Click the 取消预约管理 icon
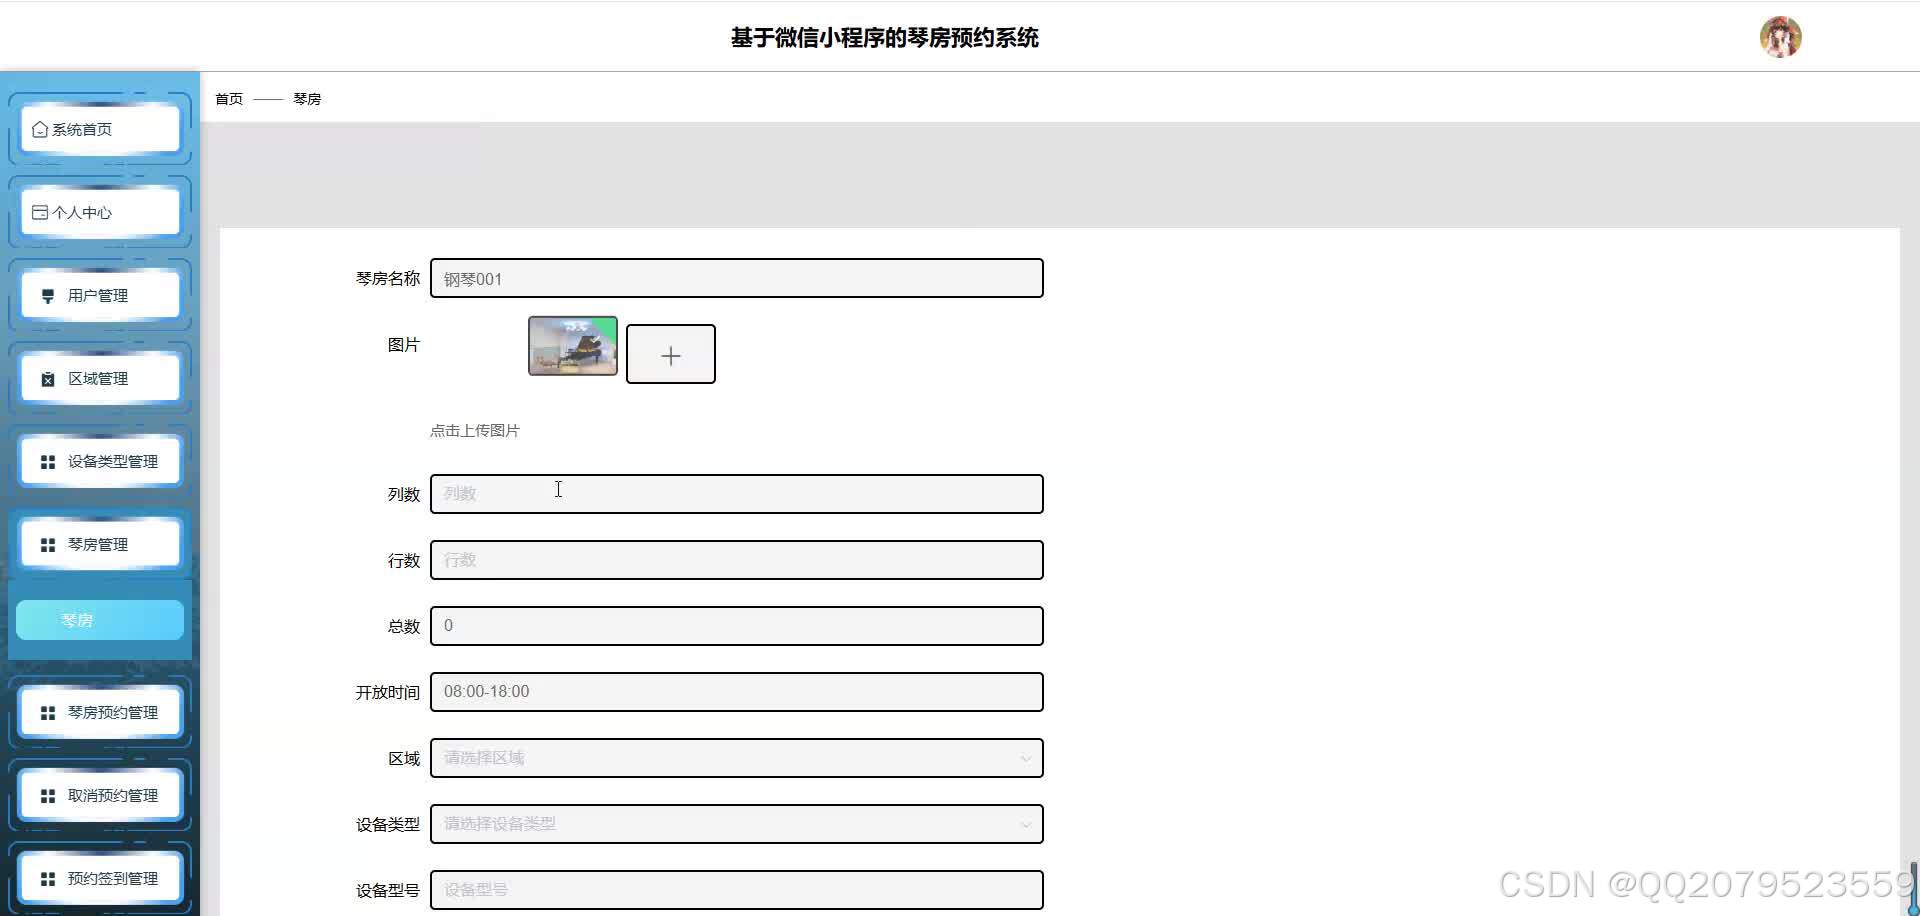Image resolution: width=1920 pixels, height=916 pixels. 46,795
